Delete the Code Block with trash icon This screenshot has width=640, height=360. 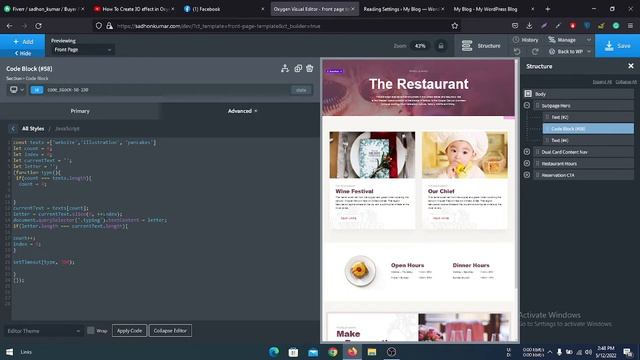click(310, 69)
